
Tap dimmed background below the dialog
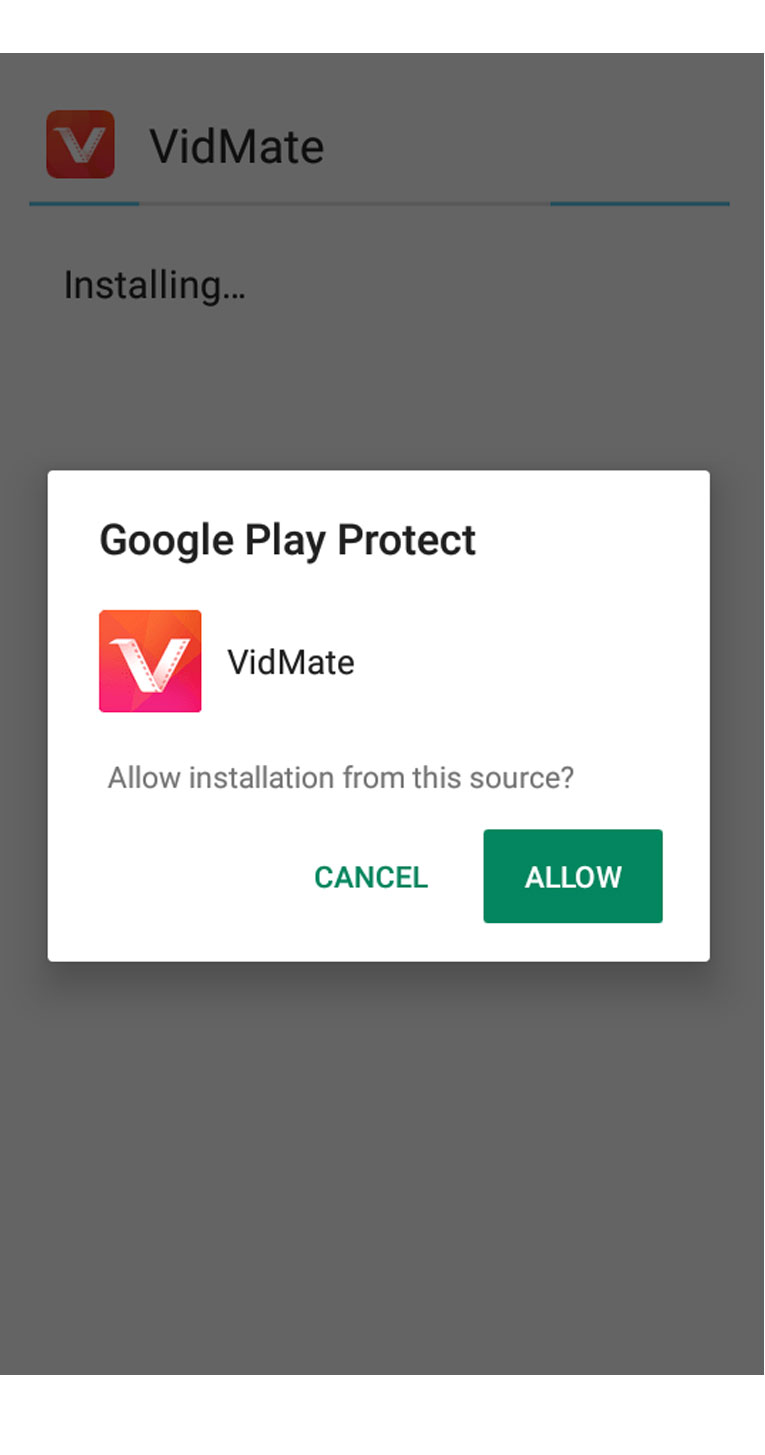pyautogui.click(x=382, y=1170)
